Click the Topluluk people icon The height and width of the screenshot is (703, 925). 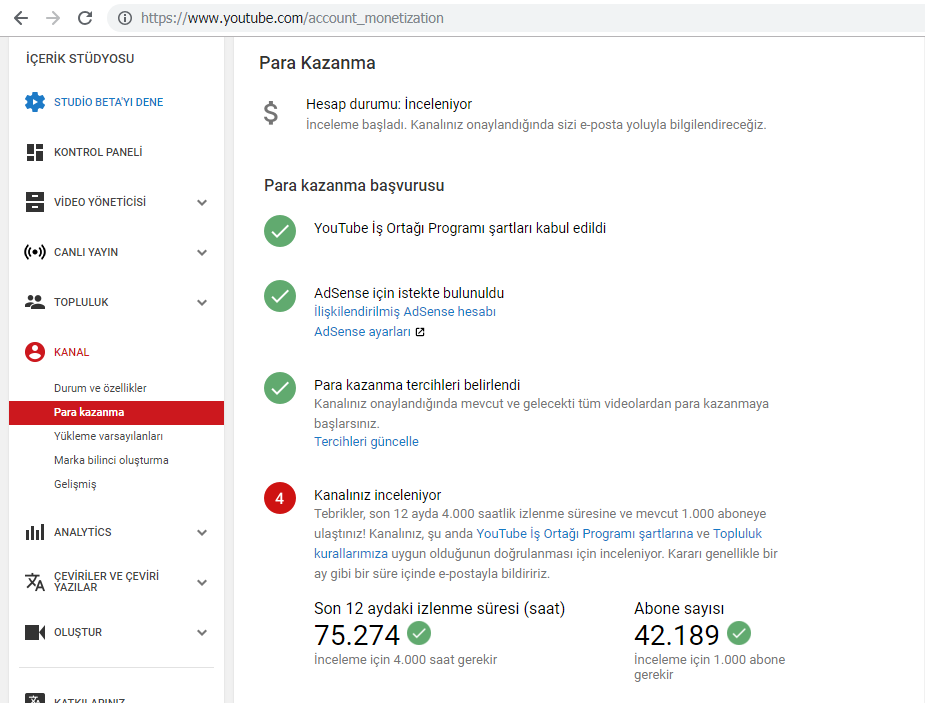point(35,302)
